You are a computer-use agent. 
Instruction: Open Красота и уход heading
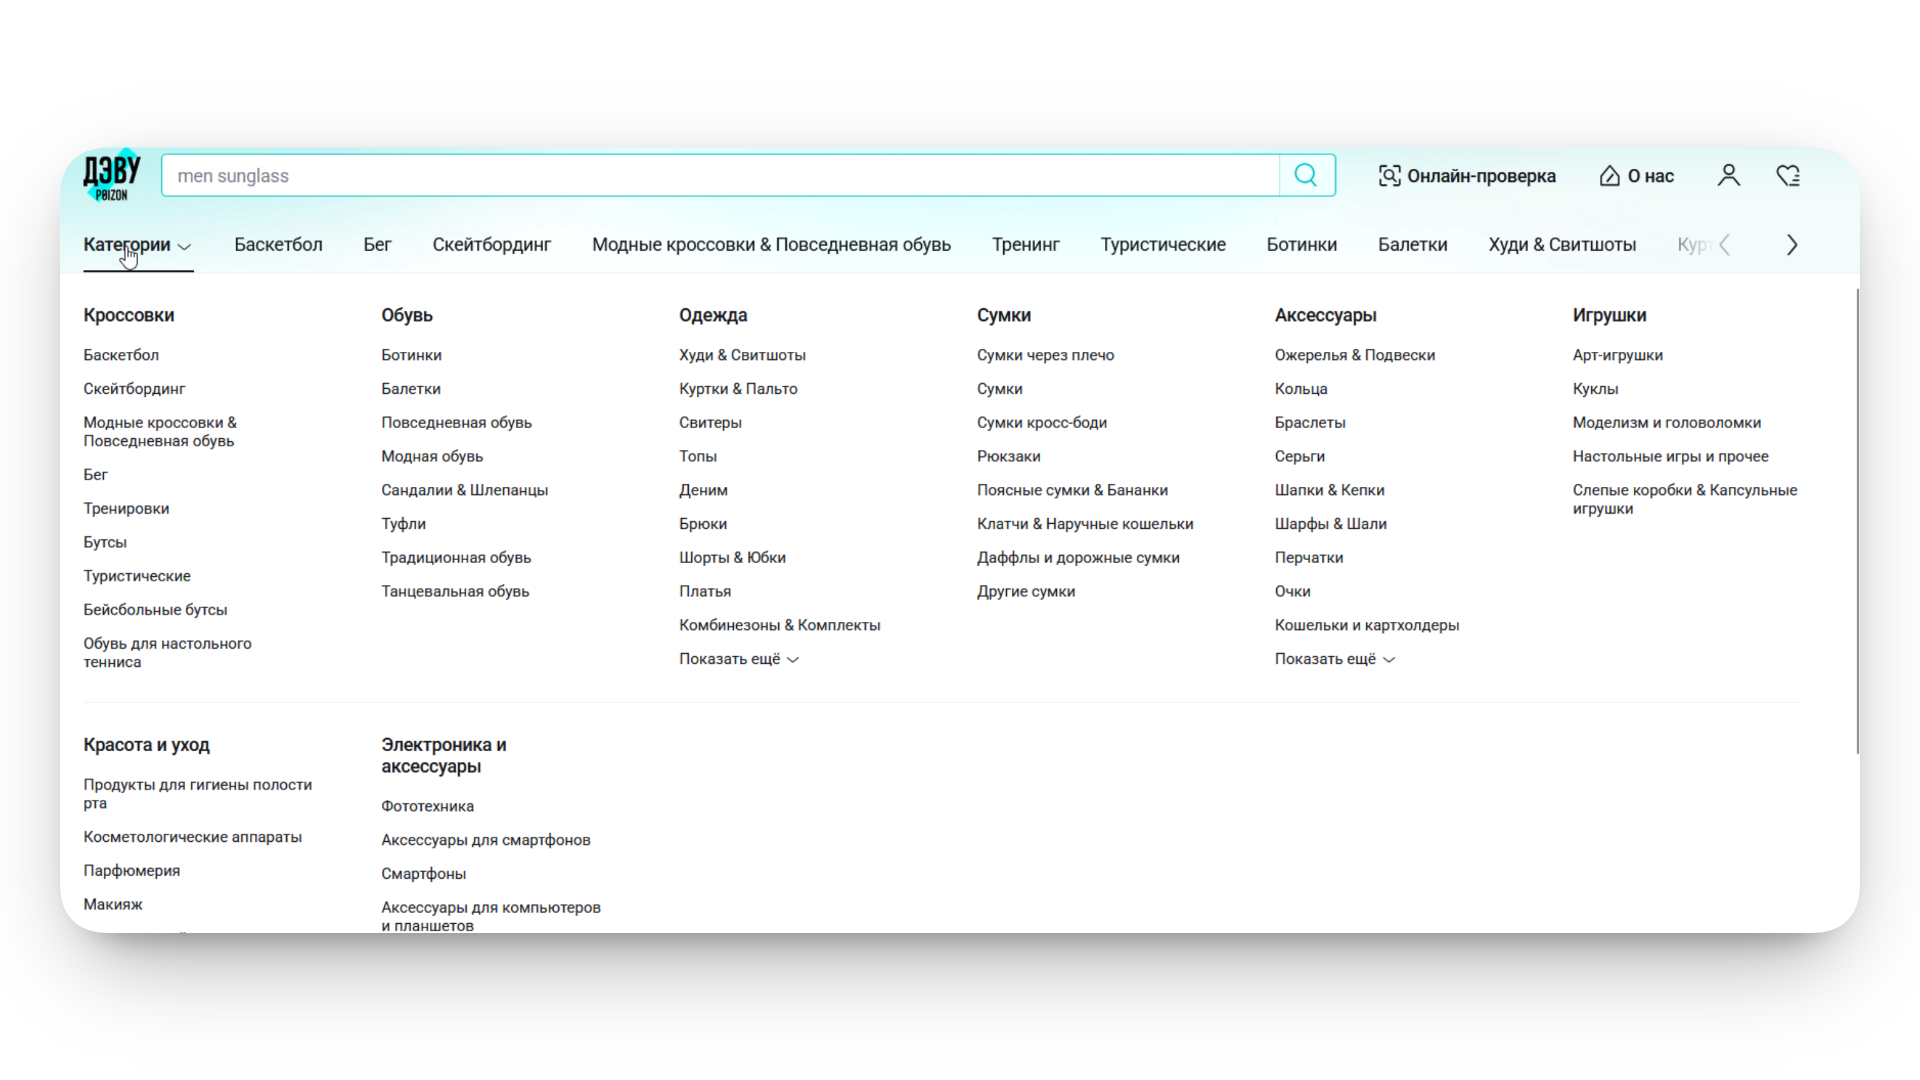(146, 745)
